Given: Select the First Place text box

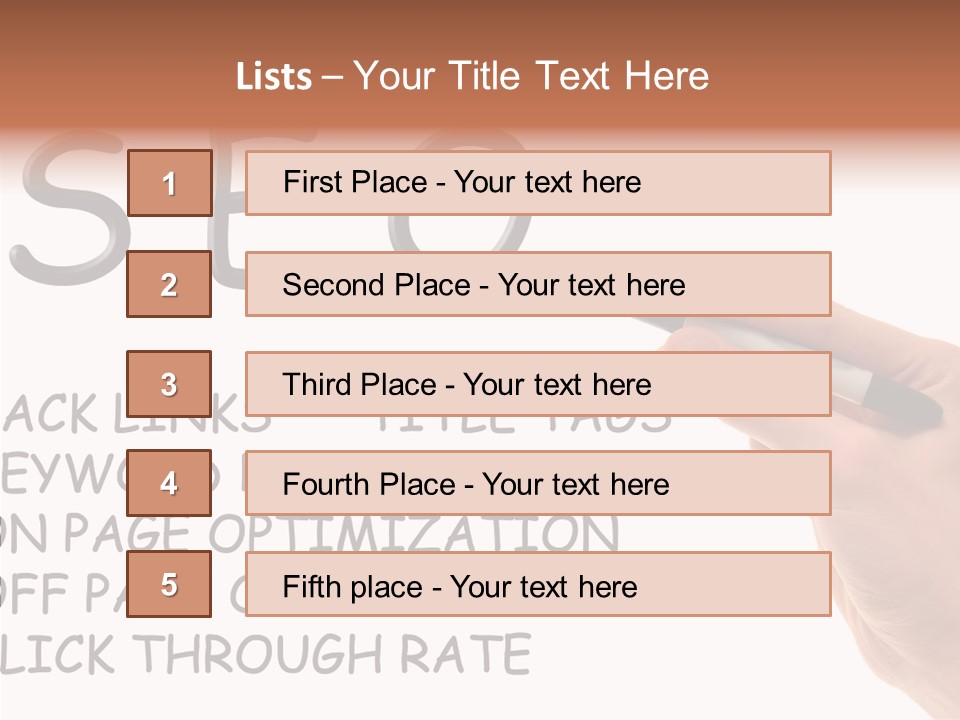Looking at the screenshot, I should [538, 183].
